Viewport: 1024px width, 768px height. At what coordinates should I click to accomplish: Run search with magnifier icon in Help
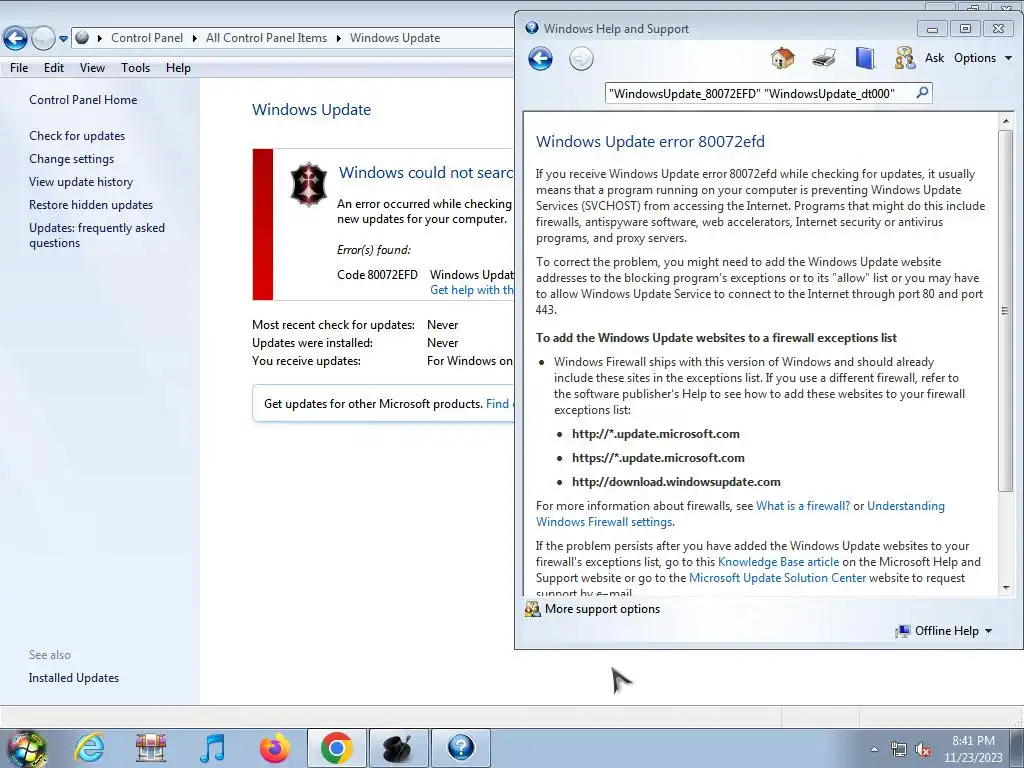click(x=921, y=93)
